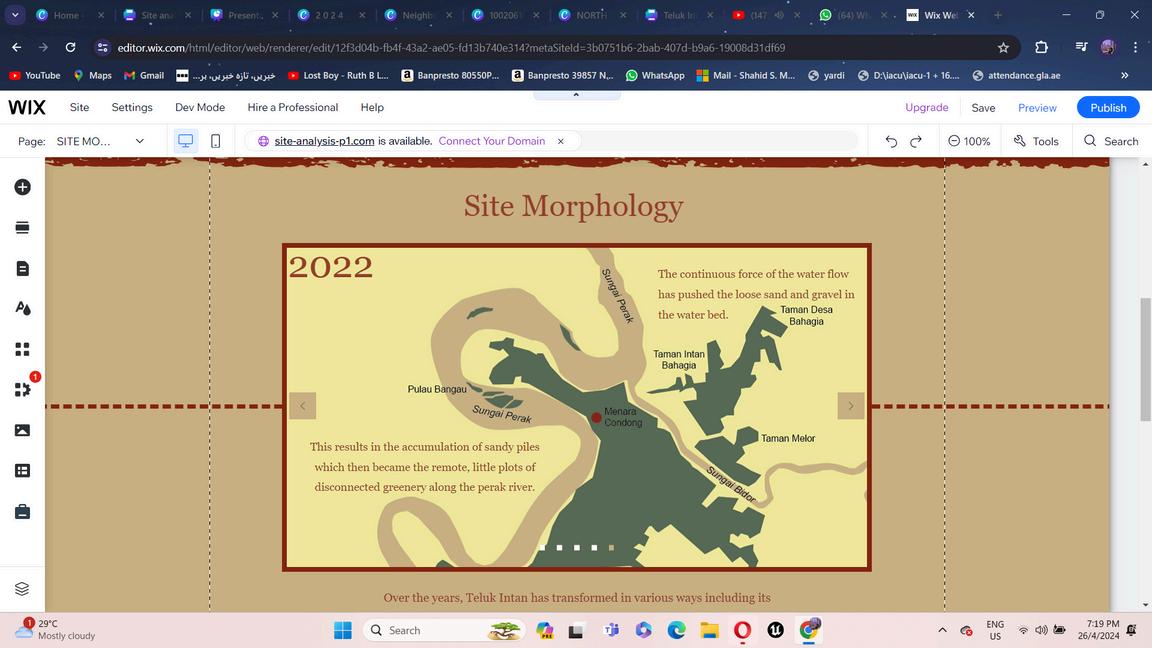
Task: Show more bookmarks chevron
Action: pyautogui.click(x=1125, y=75)
